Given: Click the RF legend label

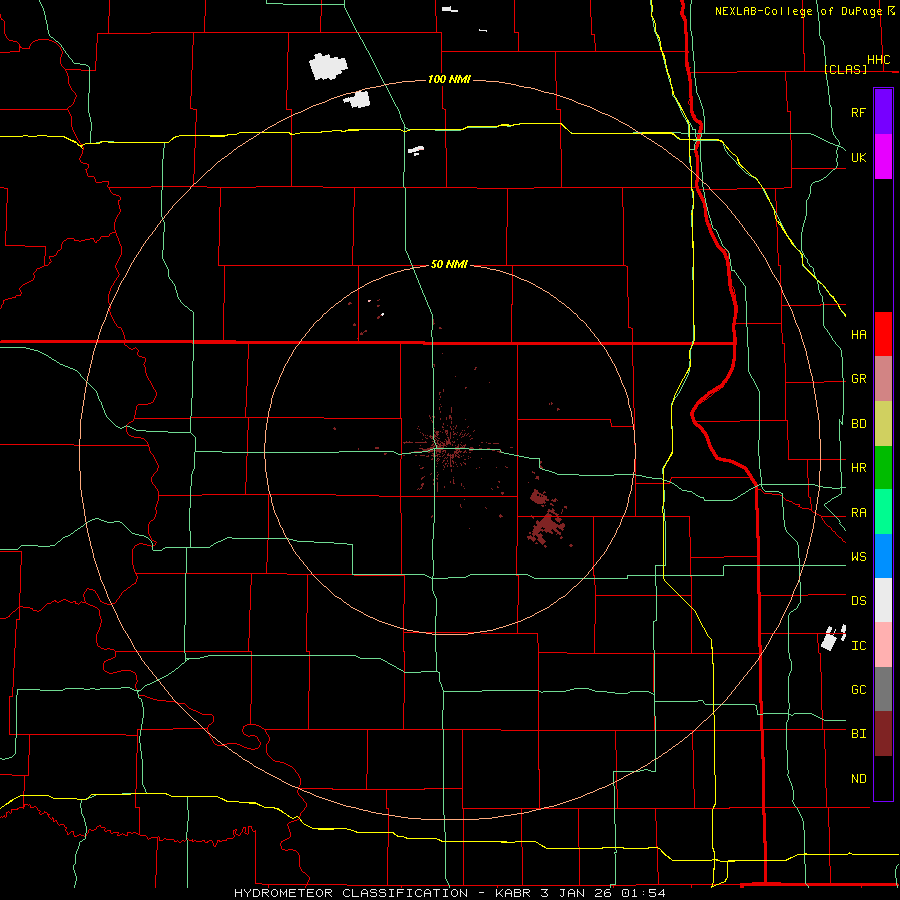Looking at the screenshot, I should point(858,112).
